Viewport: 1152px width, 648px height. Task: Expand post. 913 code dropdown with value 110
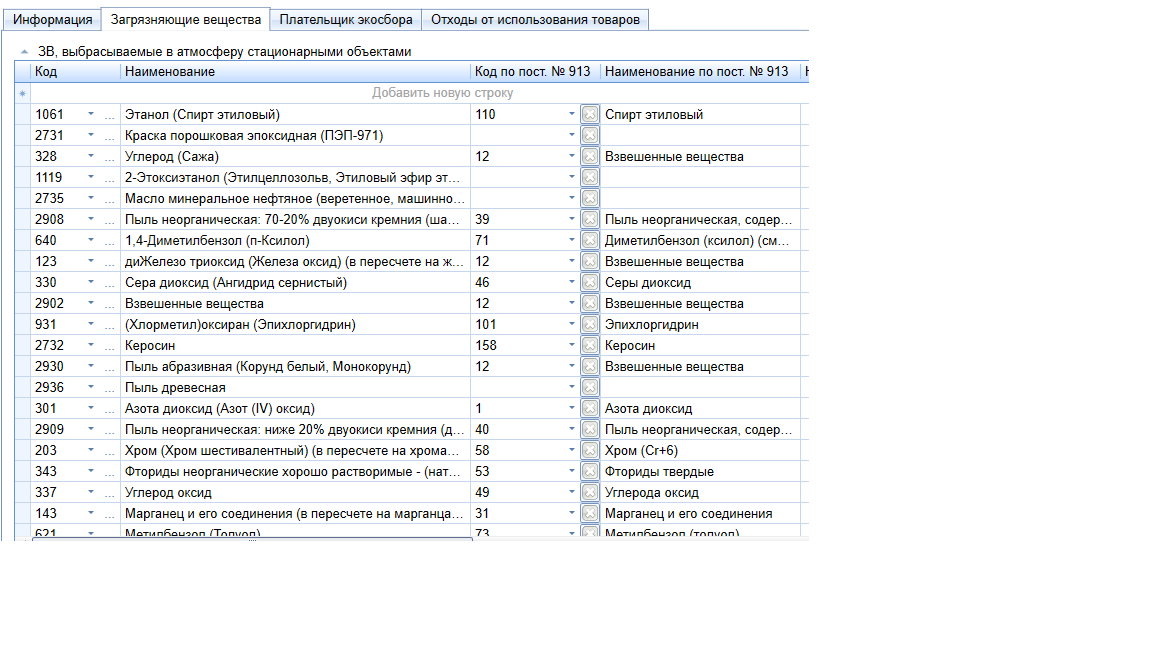click(x=572, y=114)
